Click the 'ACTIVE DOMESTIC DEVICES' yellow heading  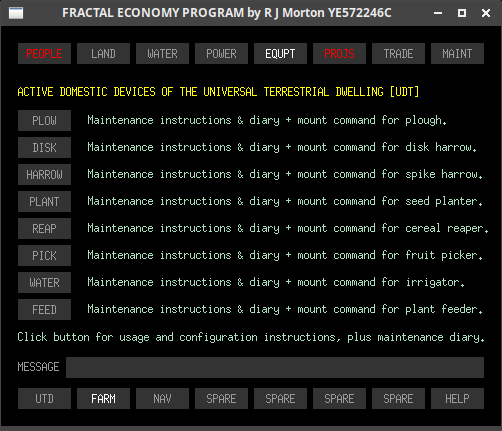tap(218, 92)
